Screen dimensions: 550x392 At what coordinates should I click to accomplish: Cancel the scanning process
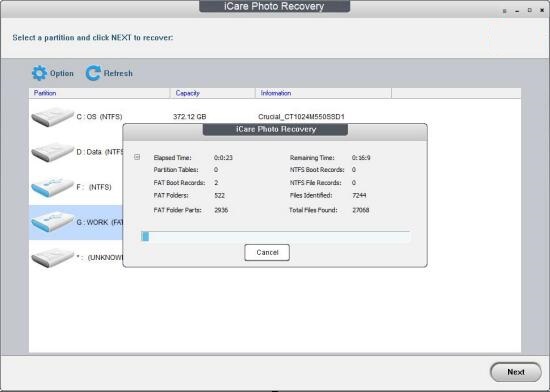[267, 252]
